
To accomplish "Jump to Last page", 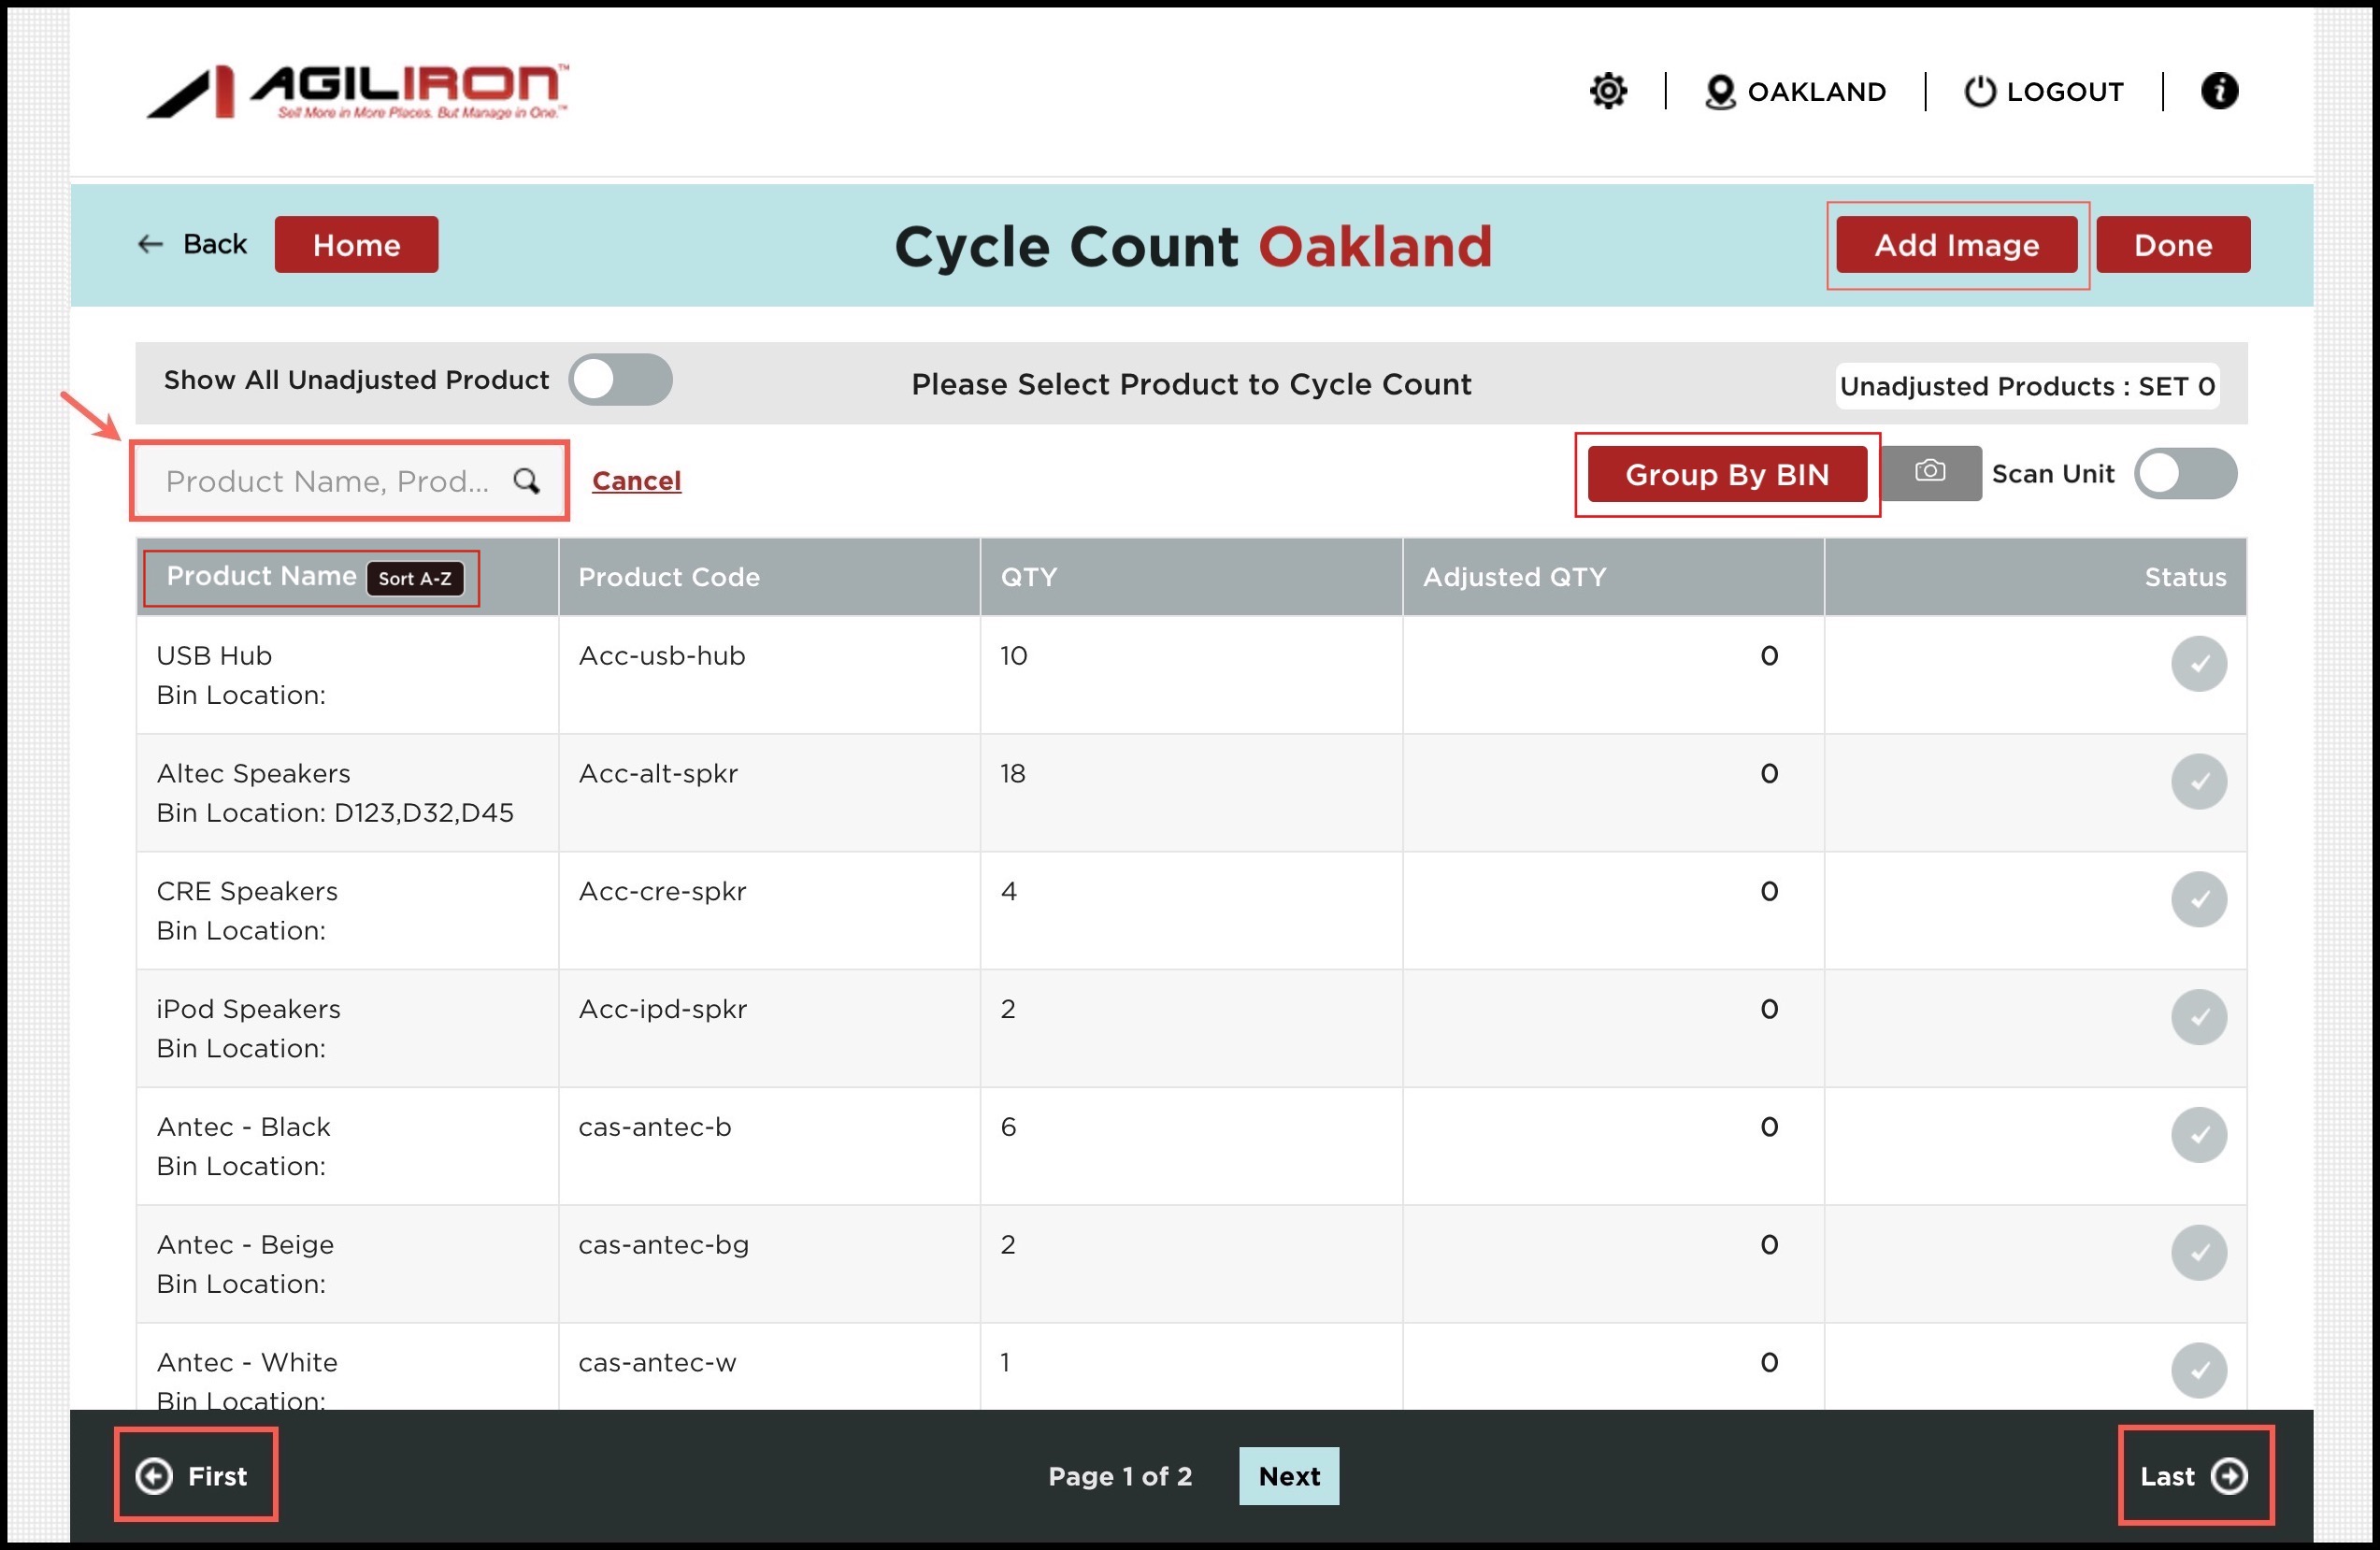I will pyautogui.click(x=2194, y=1475).
